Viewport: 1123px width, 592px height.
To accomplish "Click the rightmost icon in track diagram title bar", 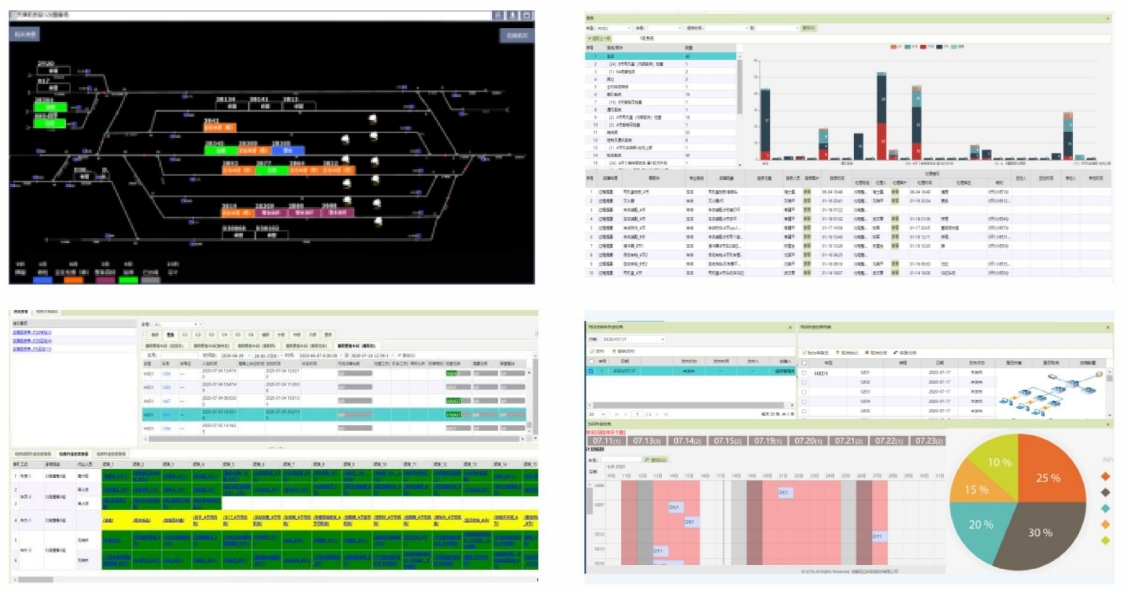I will coord(527,16).
